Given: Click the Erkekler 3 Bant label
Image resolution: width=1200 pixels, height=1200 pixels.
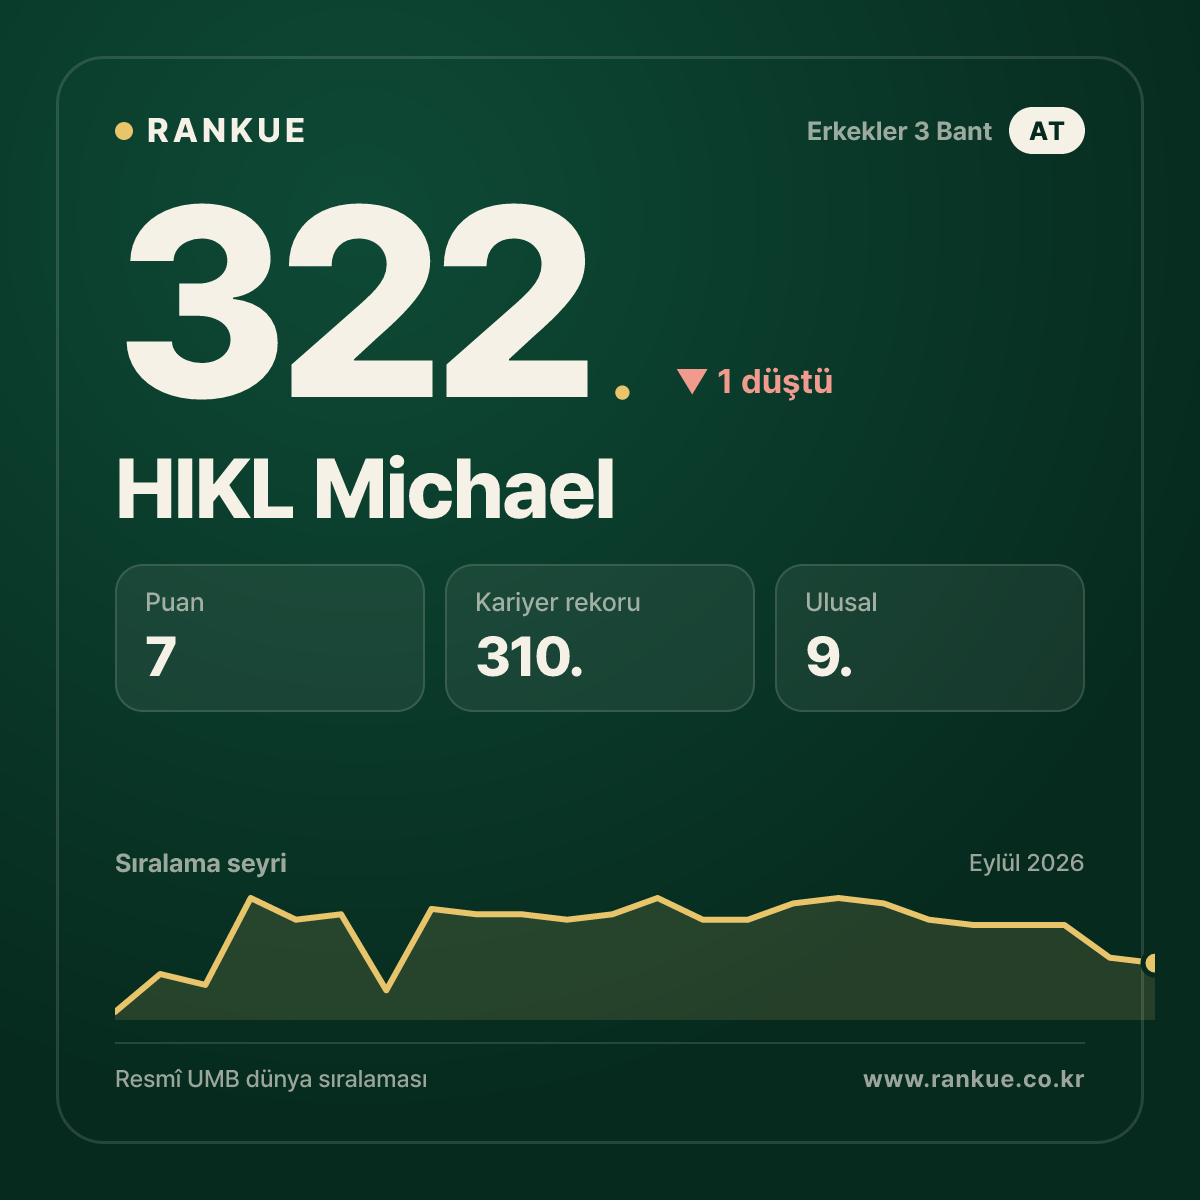Looking at the screenshot, I should click(899, 131).
